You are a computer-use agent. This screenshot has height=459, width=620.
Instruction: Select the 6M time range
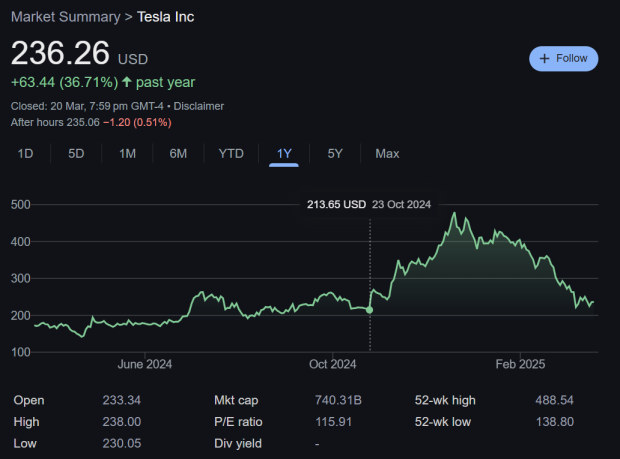(178, 153)
